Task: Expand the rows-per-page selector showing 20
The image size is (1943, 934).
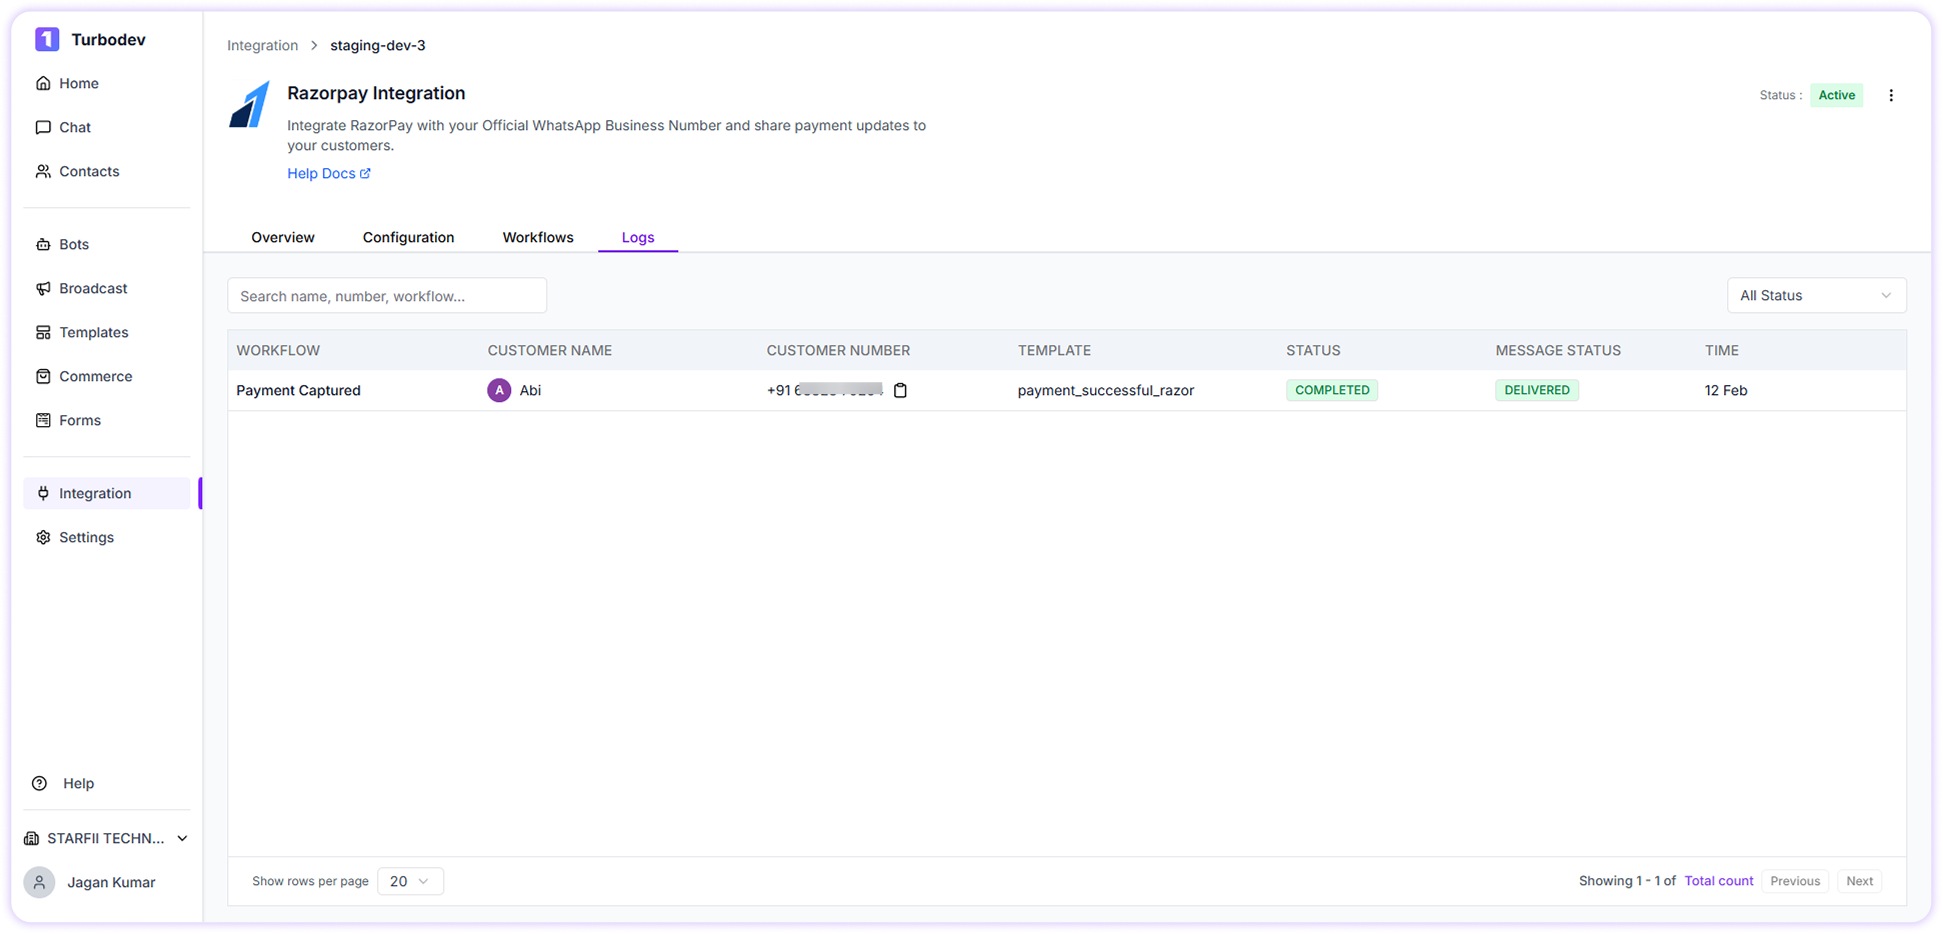Action: [410, 881]
